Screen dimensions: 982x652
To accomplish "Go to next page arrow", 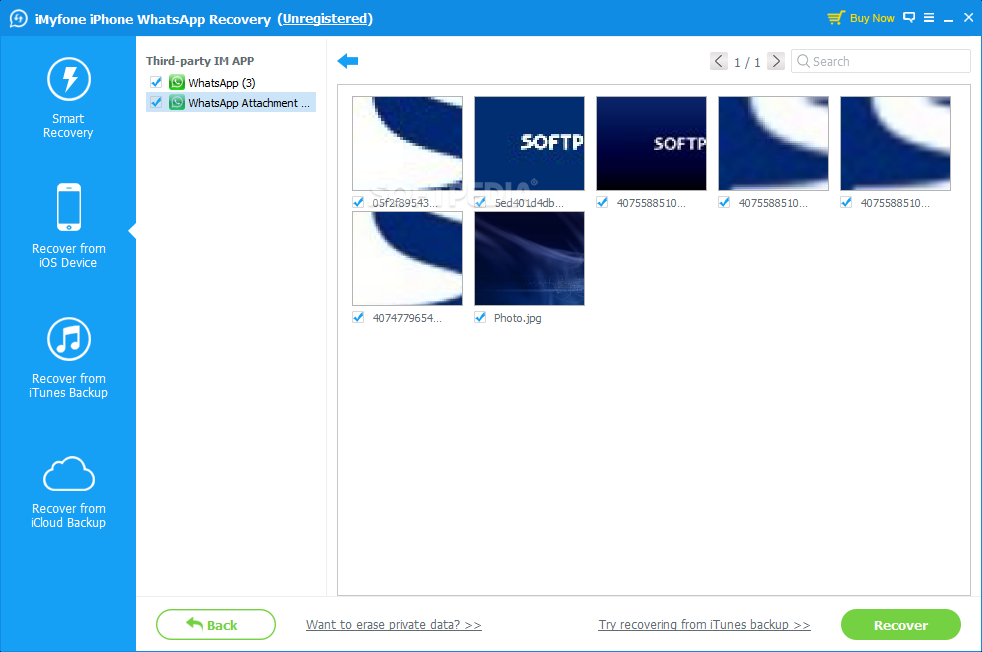I will click(x=775, y=61).
